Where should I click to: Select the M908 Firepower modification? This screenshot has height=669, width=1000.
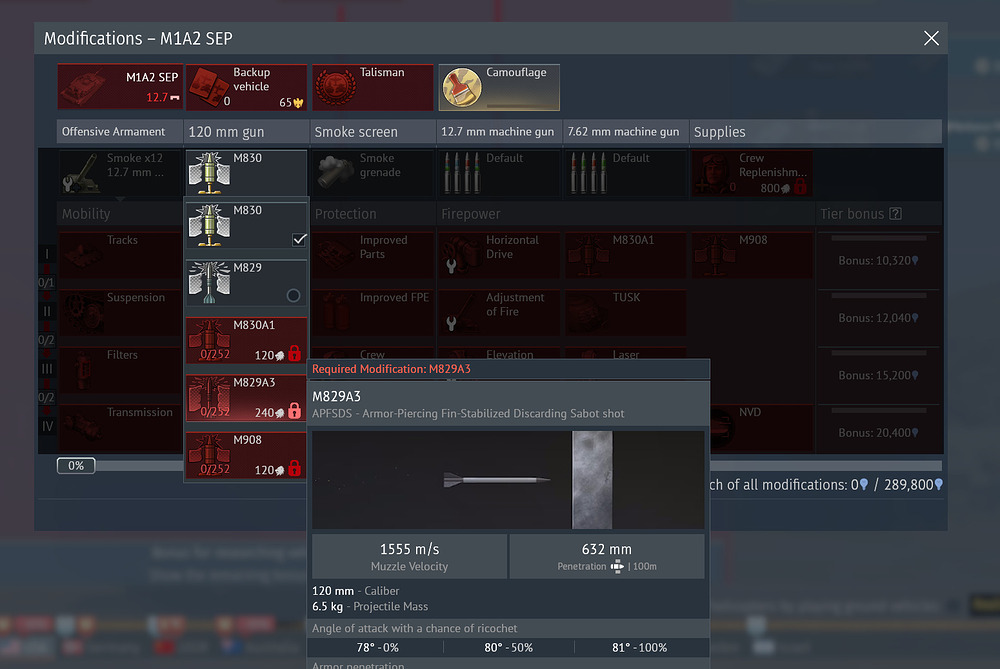[752, 255]
